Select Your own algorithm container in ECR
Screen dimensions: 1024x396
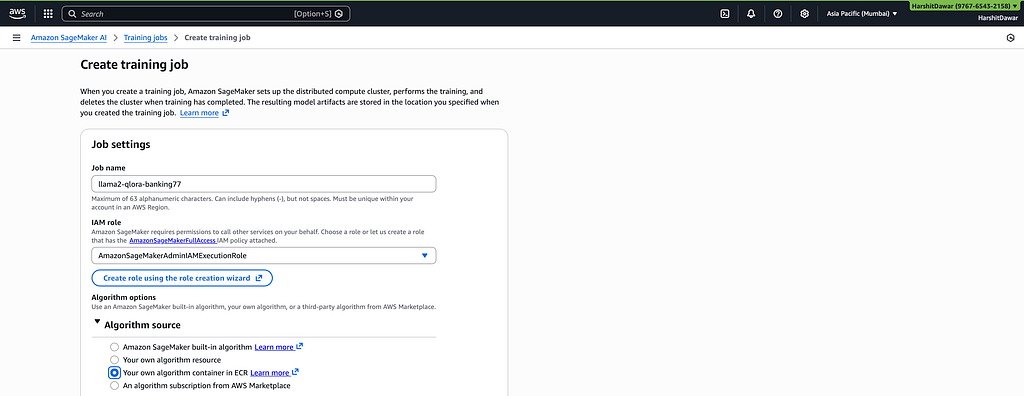115,372
